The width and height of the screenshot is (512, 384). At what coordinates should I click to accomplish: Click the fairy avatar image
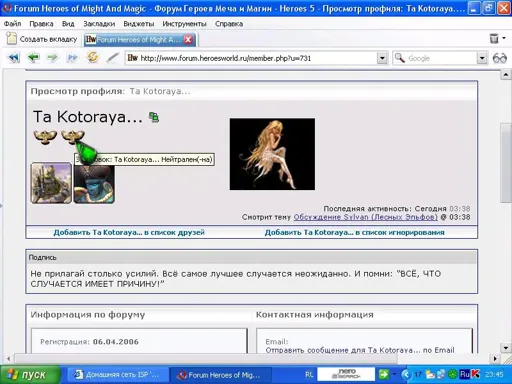tap(272, 154)
